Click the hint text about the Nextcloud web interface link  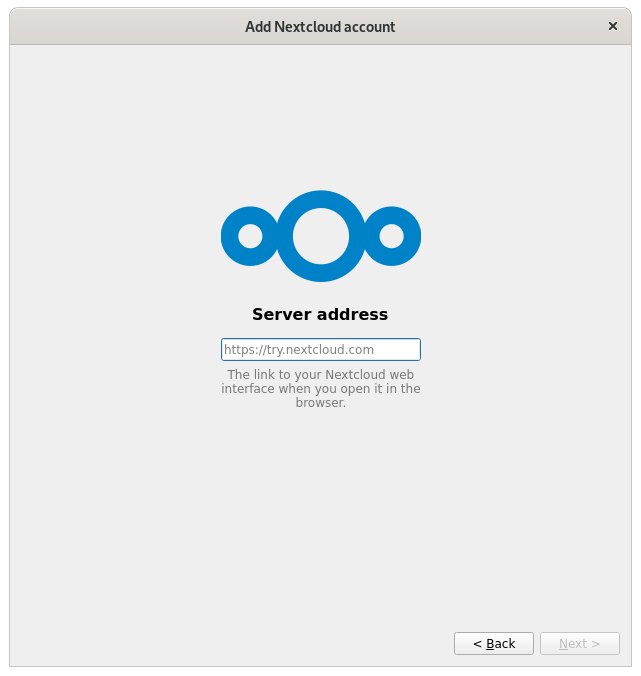point(321,388)
